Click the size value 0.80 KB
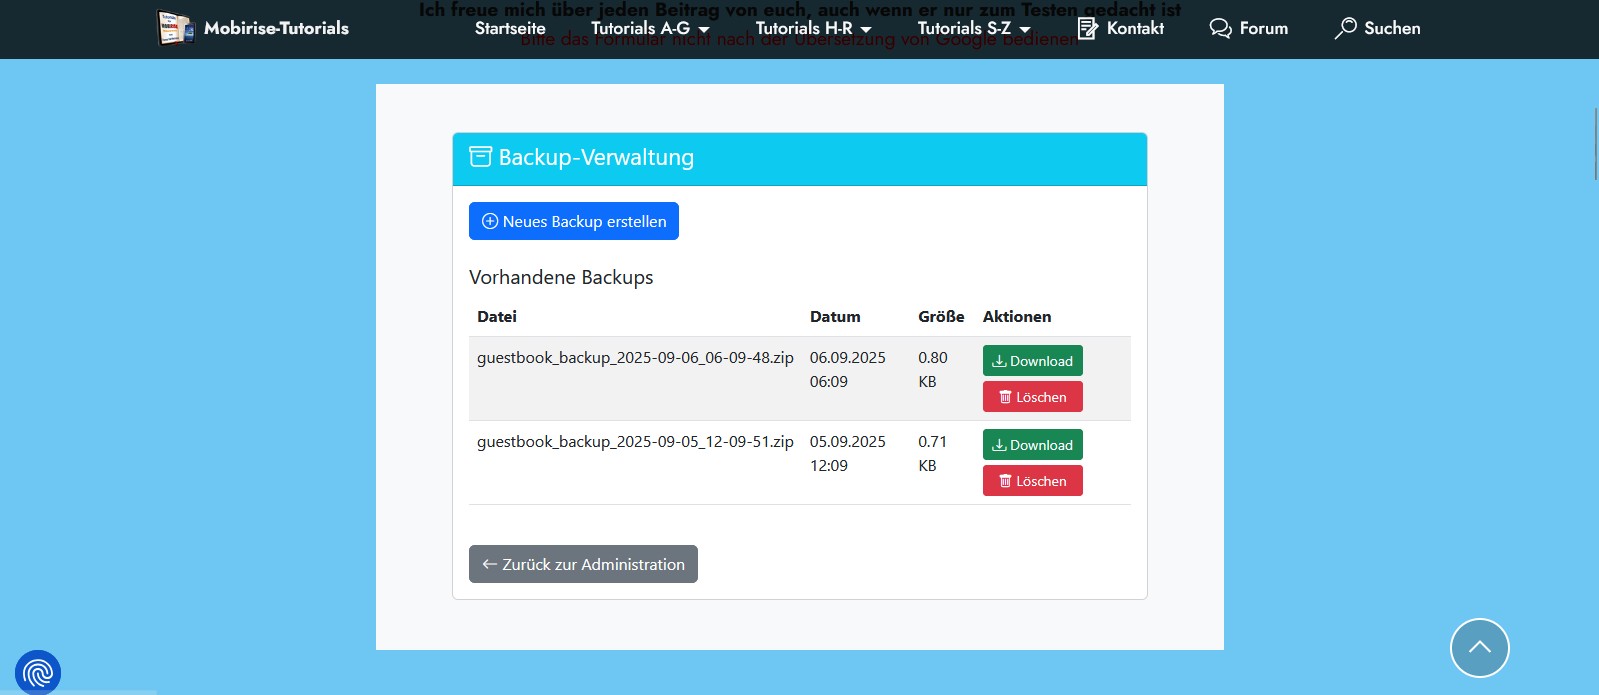This screenshot has height=695, width=1599. [x=933, y=369]
